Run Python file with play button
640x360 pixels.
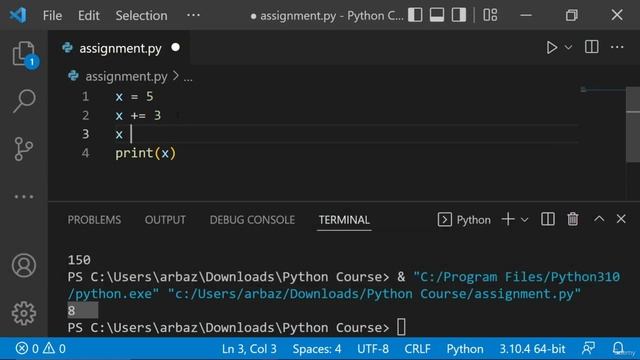[x=551, y=47]
